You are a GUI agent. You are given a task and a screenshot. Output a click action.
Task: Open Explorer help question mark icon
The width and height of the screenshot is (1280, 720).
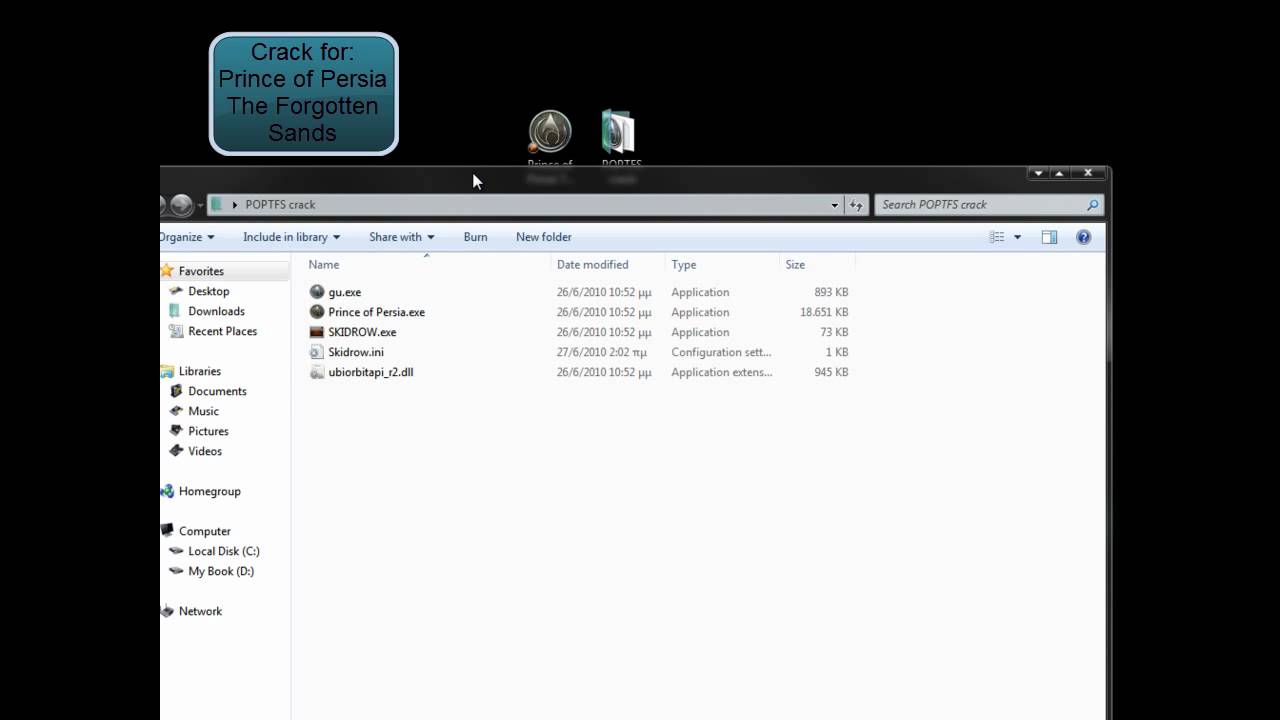[x=1083, y=237]
